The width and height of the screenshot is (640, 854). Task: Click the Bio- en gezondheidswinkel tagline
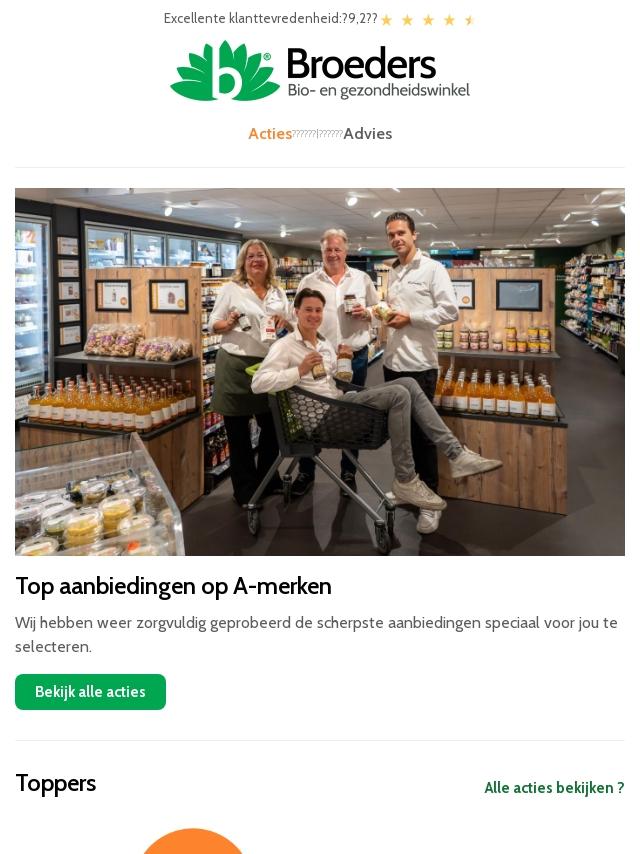coord(379,90)
